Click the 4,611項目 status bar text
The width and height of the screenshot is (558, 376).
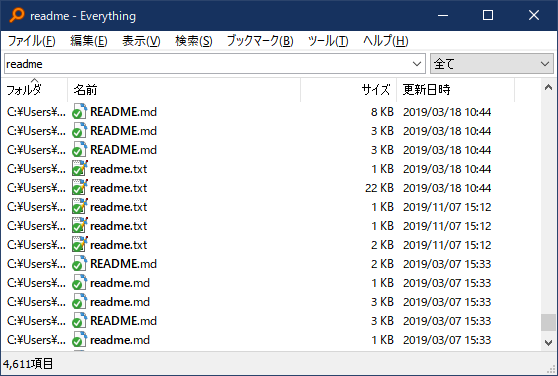coord(28,364)
